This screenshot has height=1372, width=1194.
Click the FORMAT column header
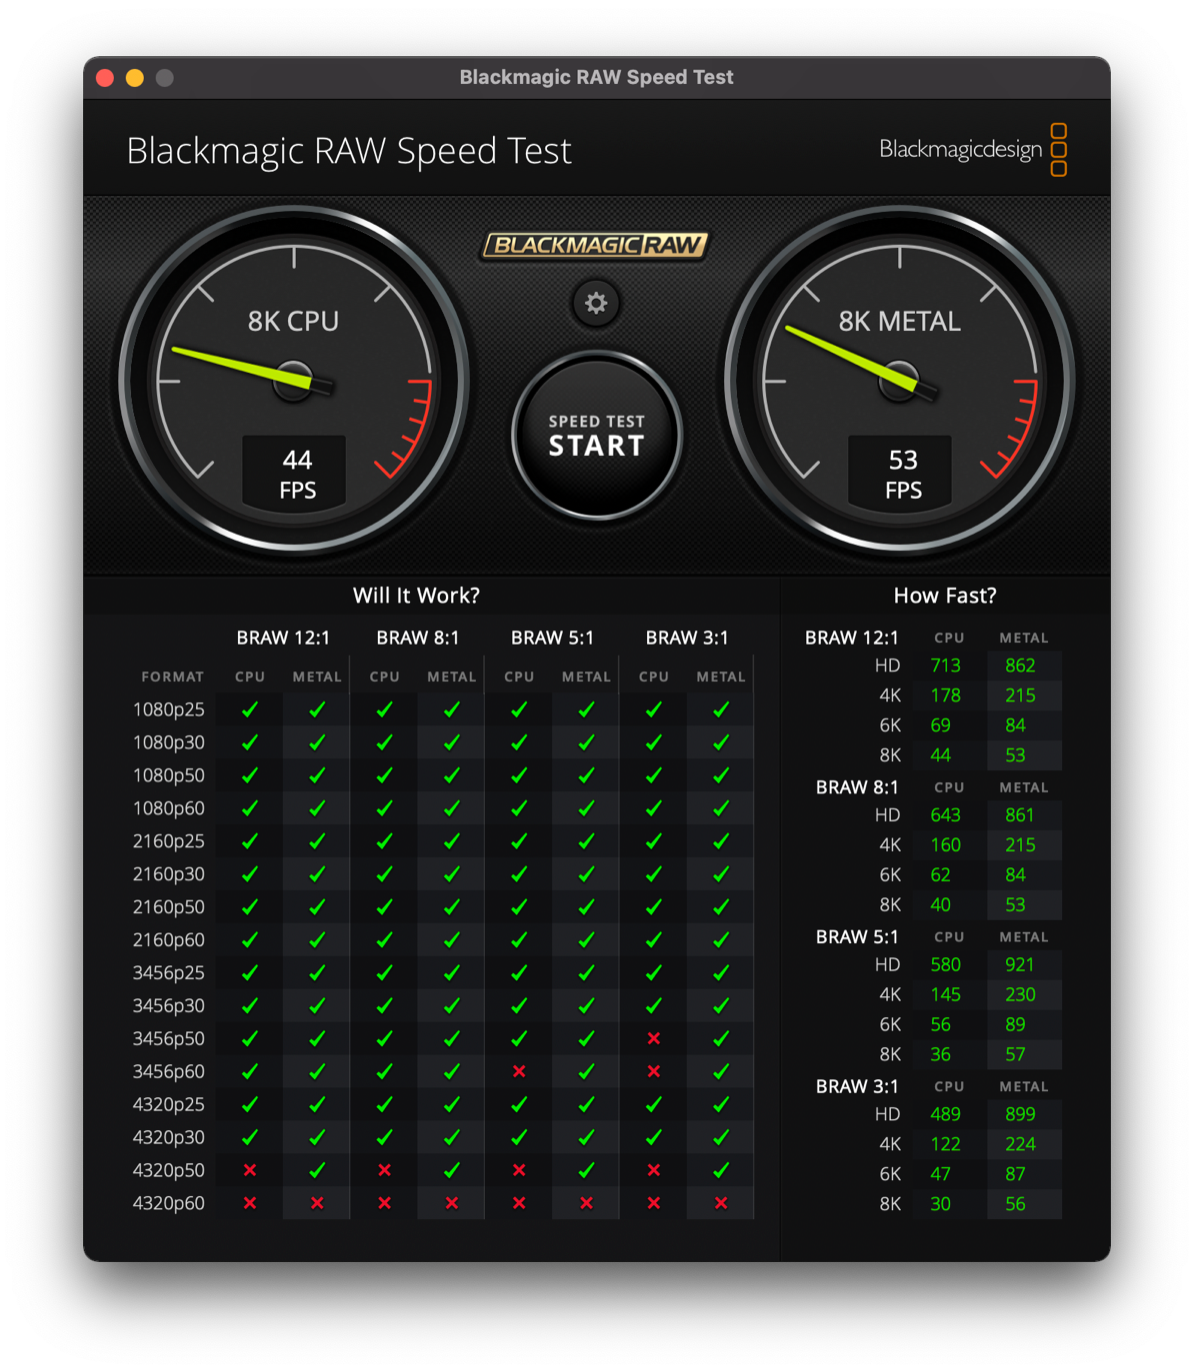(172, 677)
